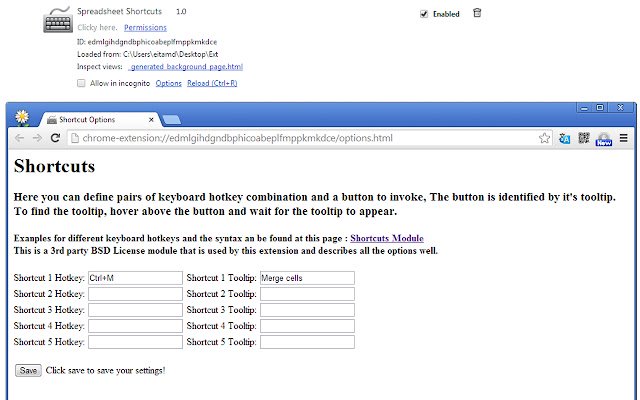The width and height of the screenshot is (640, 400).
Task: Click the 'Clicky here.' description text
Action: 97,27
